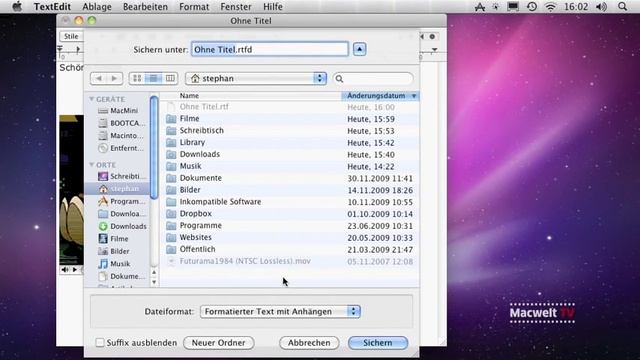Screen dimensions: 640x360
Task: Click the search field in save dialog
Action: [x=373, y=78]
